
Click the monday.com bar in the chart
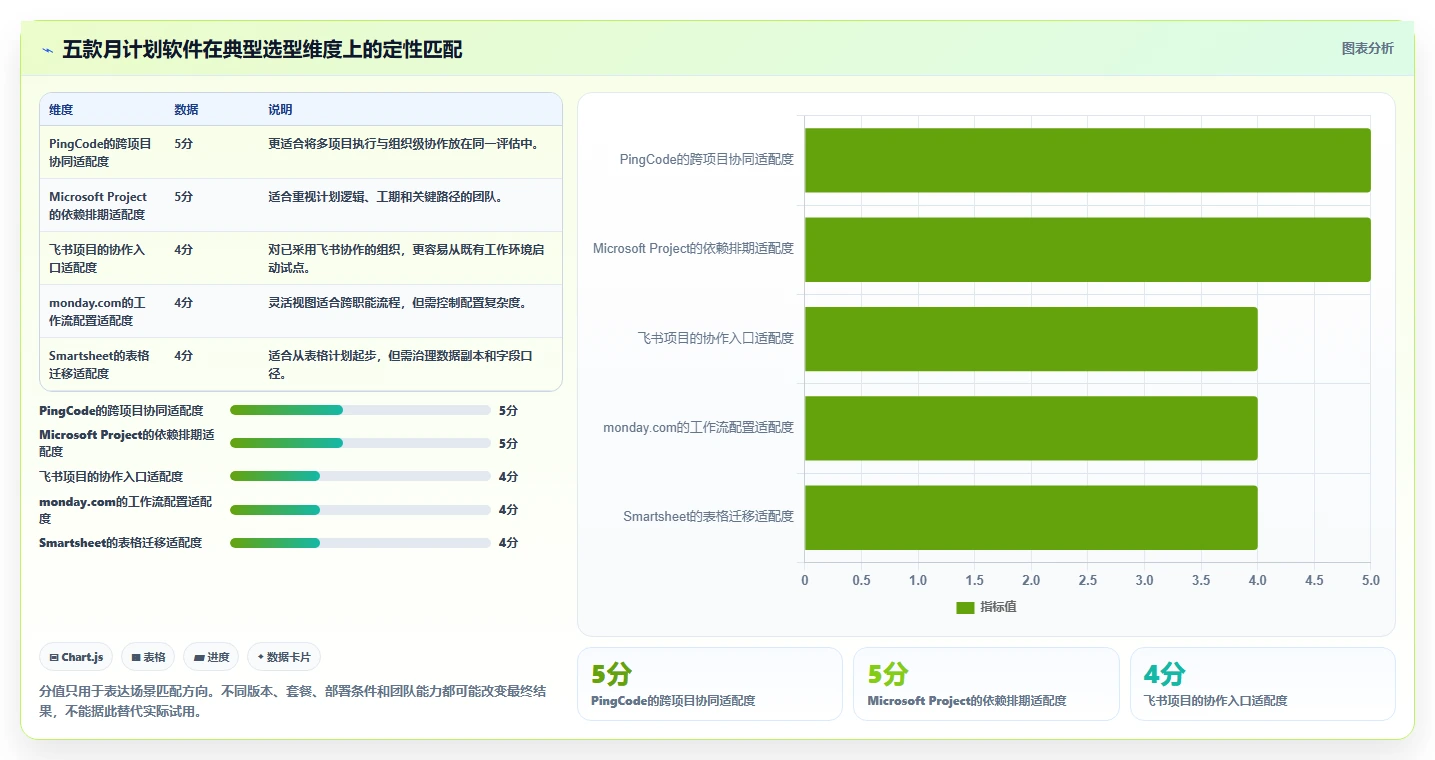click(1031, 428)
